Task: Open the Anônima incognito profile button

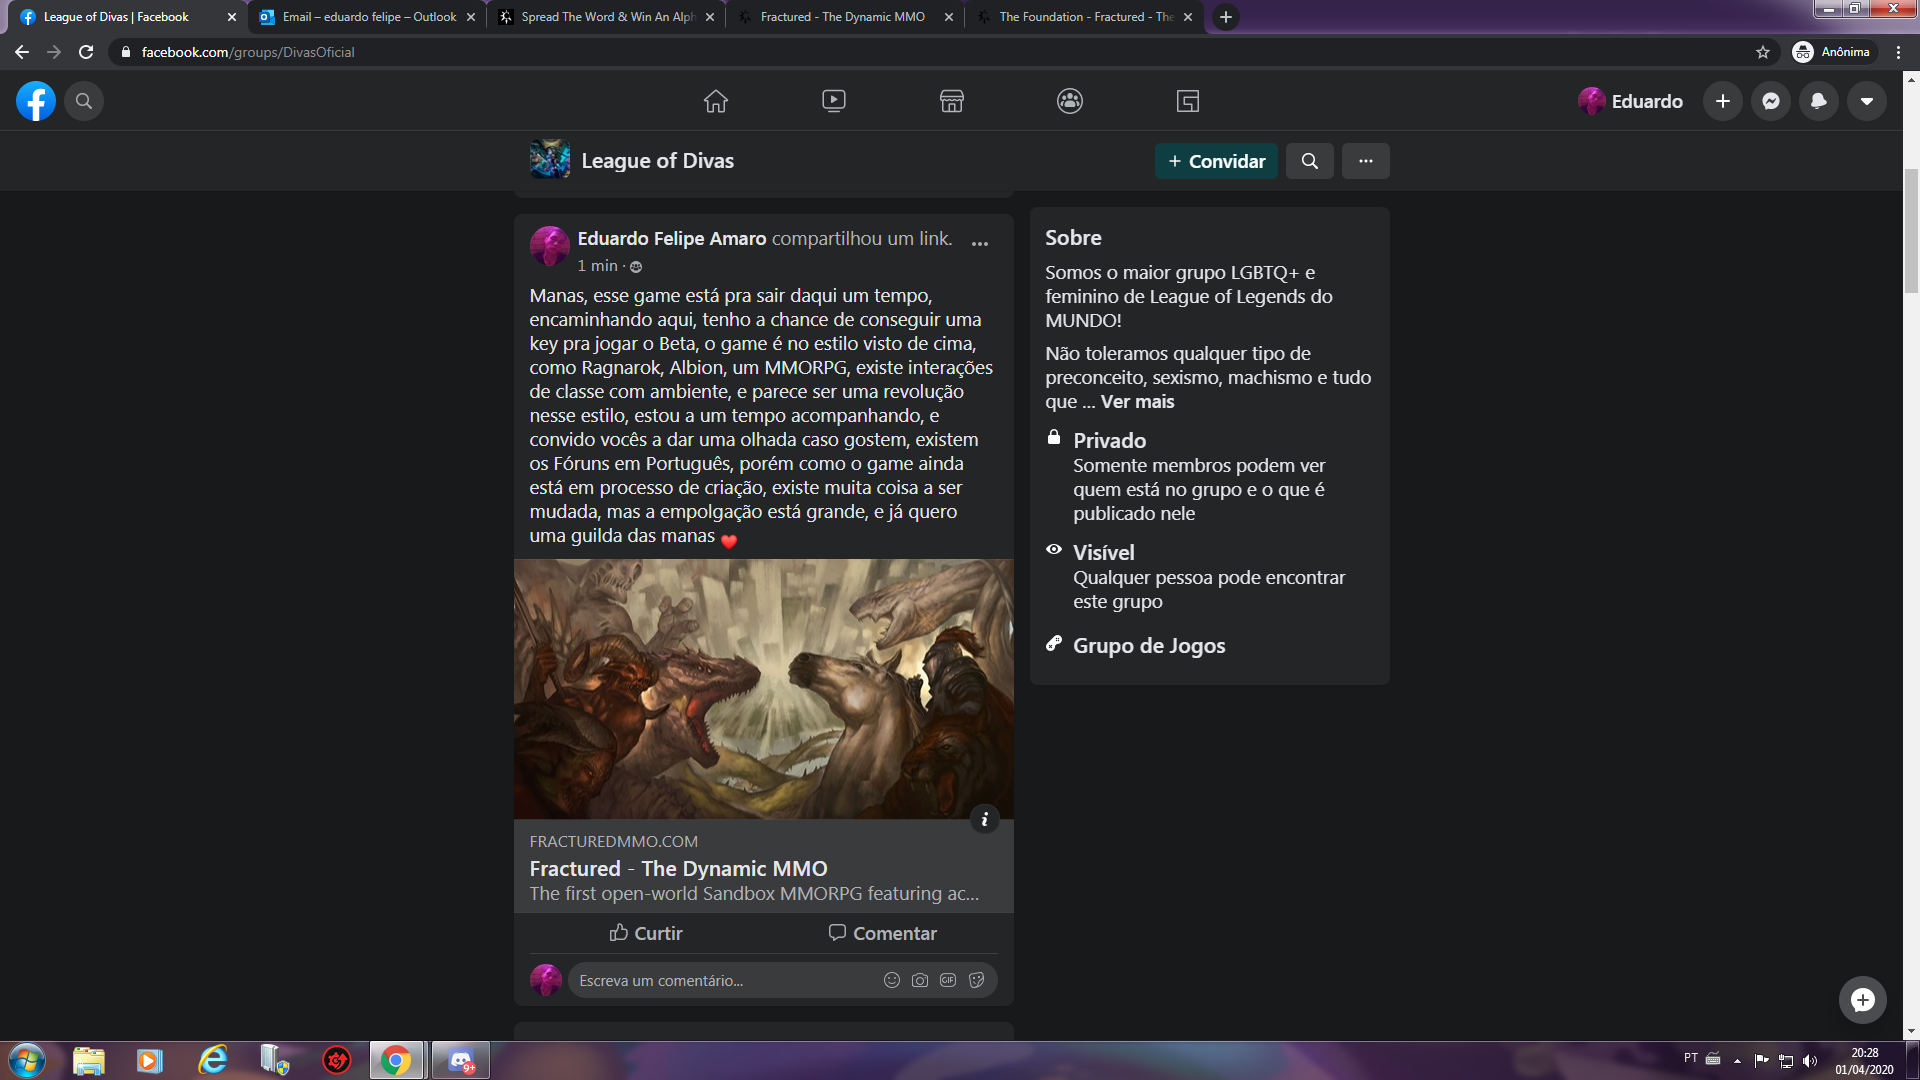Action: [x=1832, y=52]
